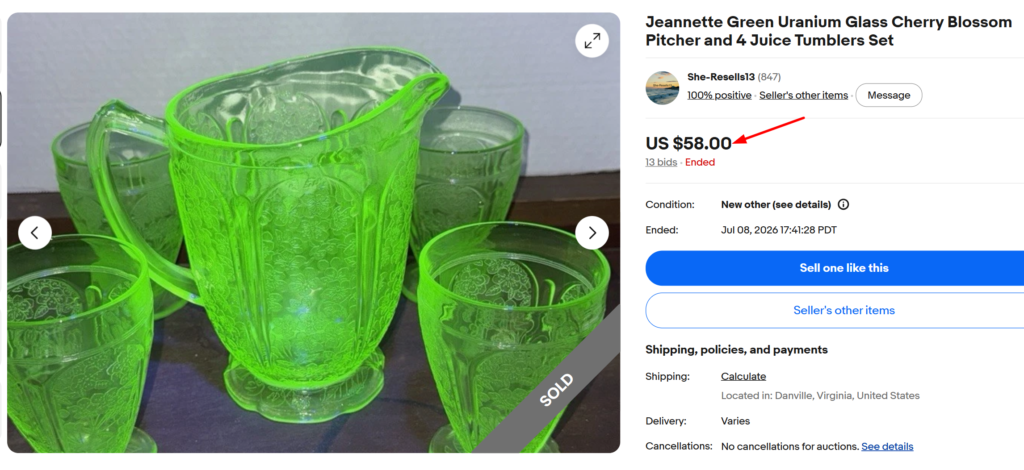This screenshot has height=470, width=1024.
Task: Click the US $58.00 price
Action: click(688, 143)
